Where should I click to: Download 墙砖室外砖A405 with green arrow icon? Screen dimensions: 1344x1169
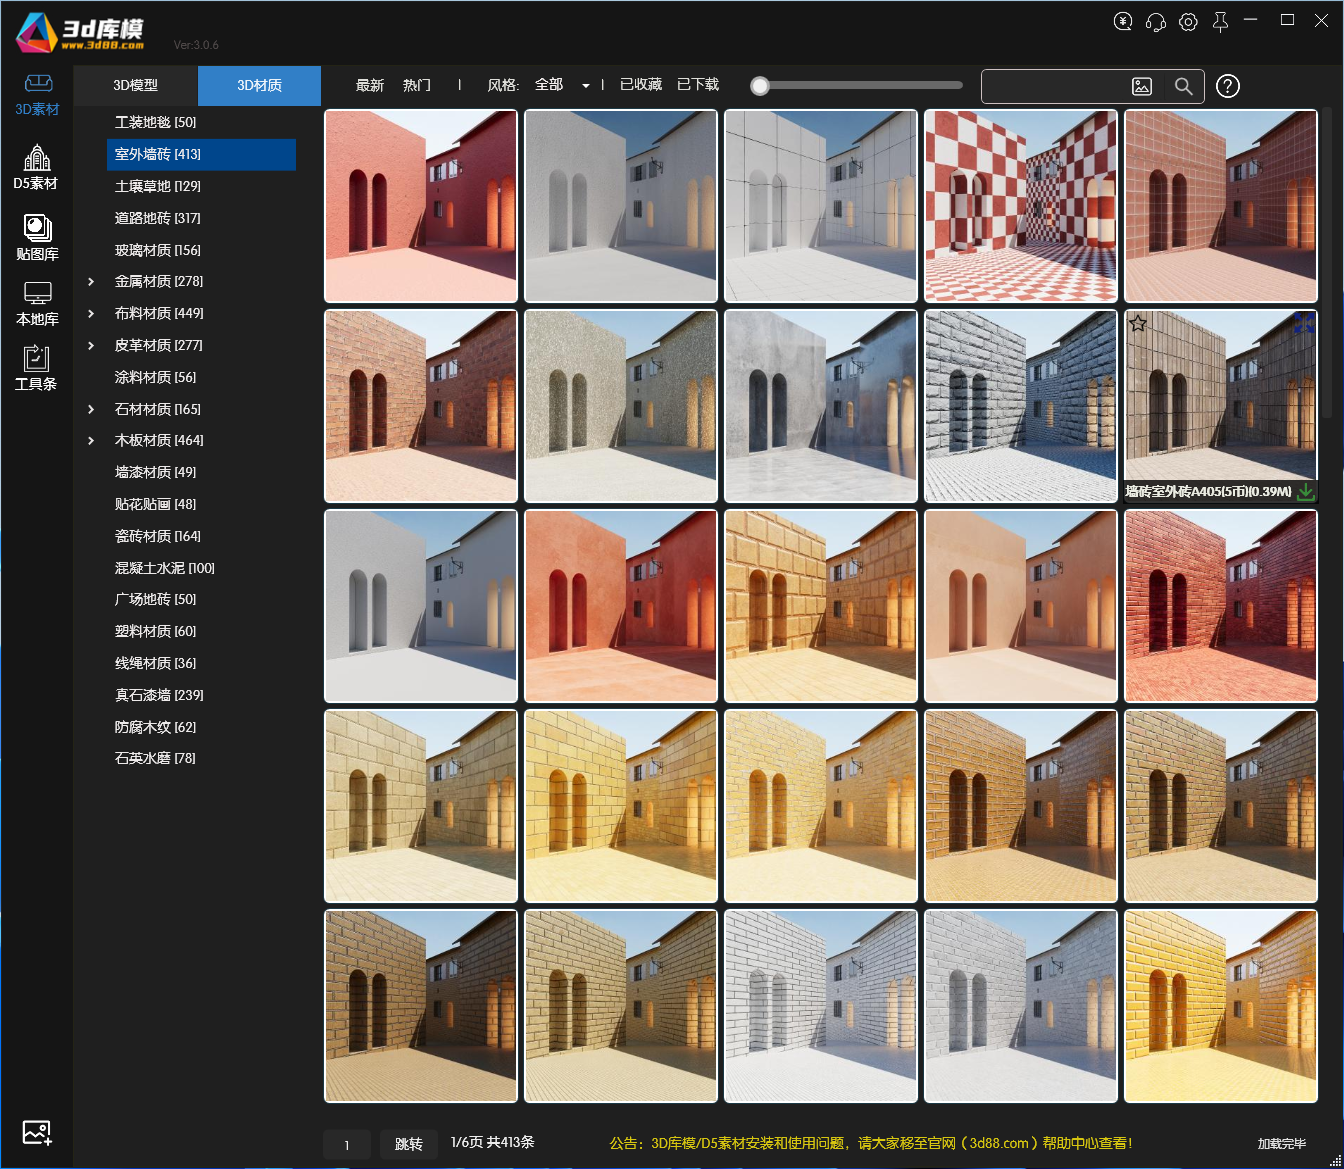1305,491
